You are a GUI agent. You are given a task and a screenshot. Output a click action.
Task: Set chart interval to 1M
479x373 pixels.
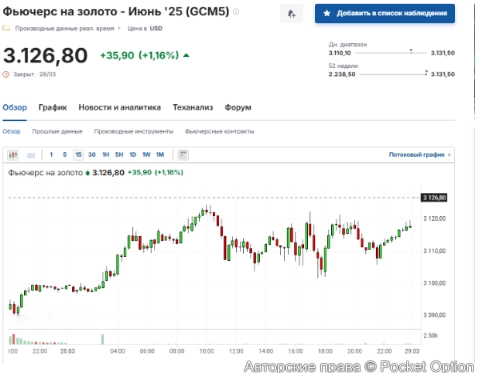160,155
